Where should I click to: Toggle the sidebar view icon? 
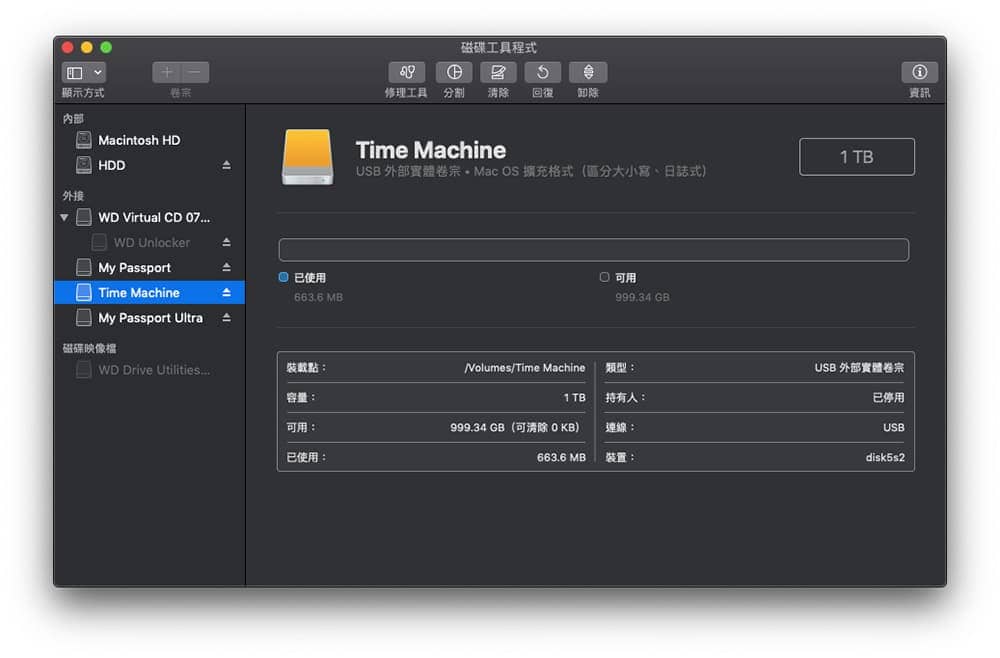coord(75,72)
